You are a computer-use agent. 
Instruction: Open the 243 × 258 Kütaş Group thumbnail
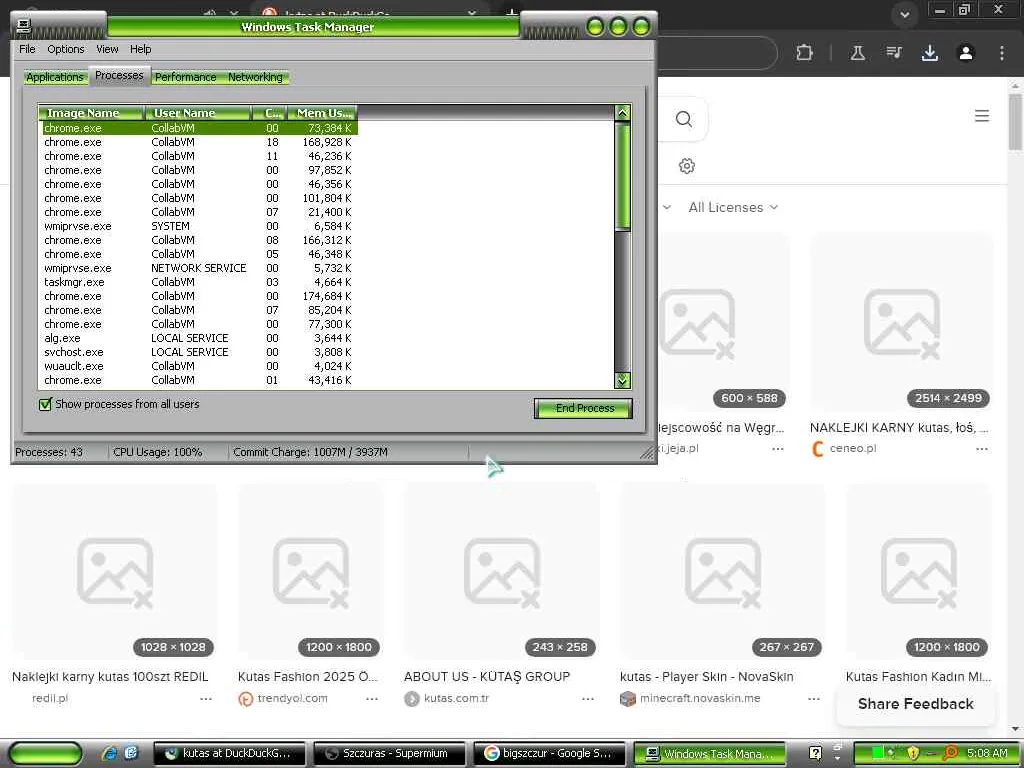click(x=501, y=572)
